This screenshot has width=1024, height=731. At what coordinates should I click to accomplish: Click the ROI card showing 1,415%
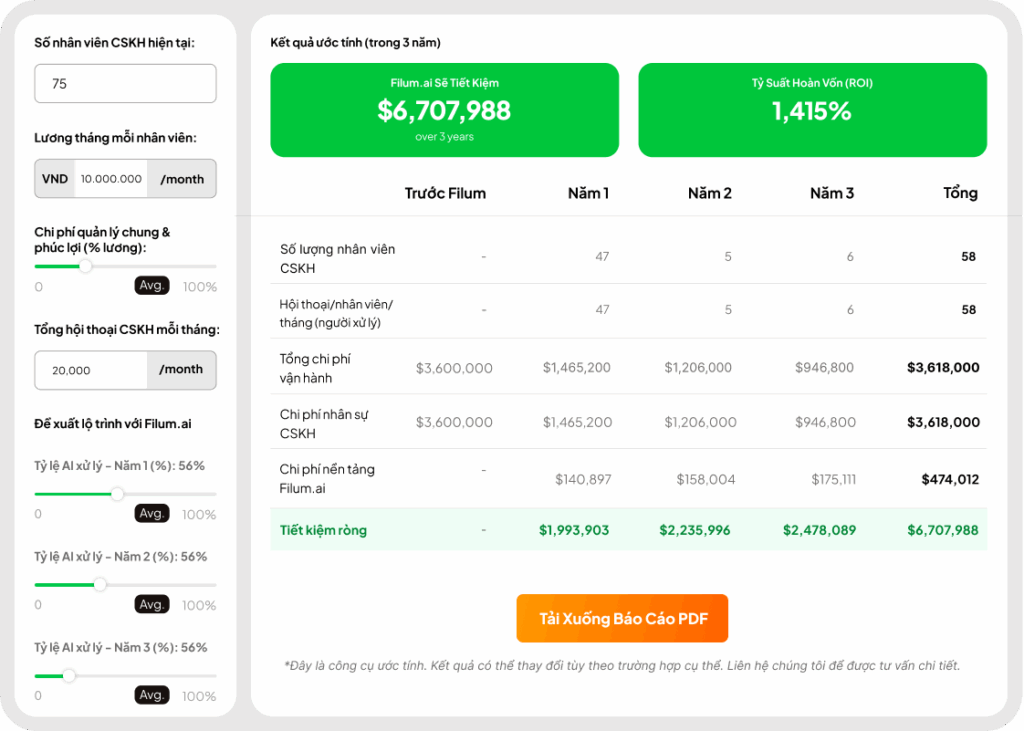point(812,110)
